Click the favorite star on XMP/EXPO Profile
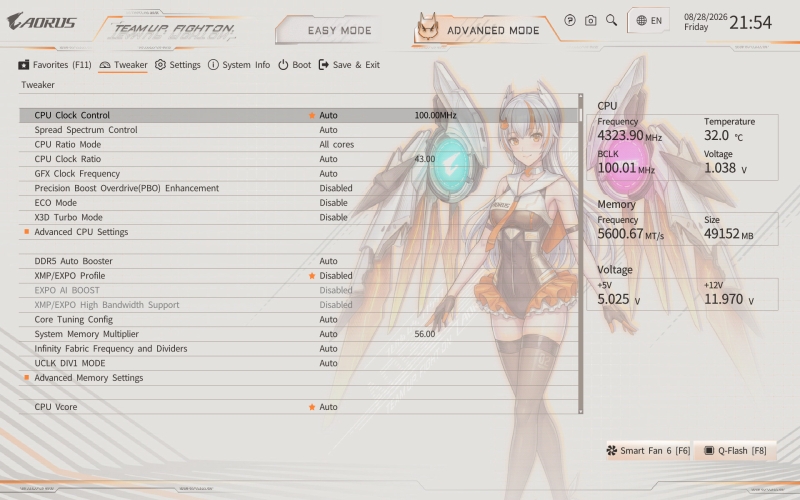Viewport: 800px width, 500px height. [x=312, y=276]
